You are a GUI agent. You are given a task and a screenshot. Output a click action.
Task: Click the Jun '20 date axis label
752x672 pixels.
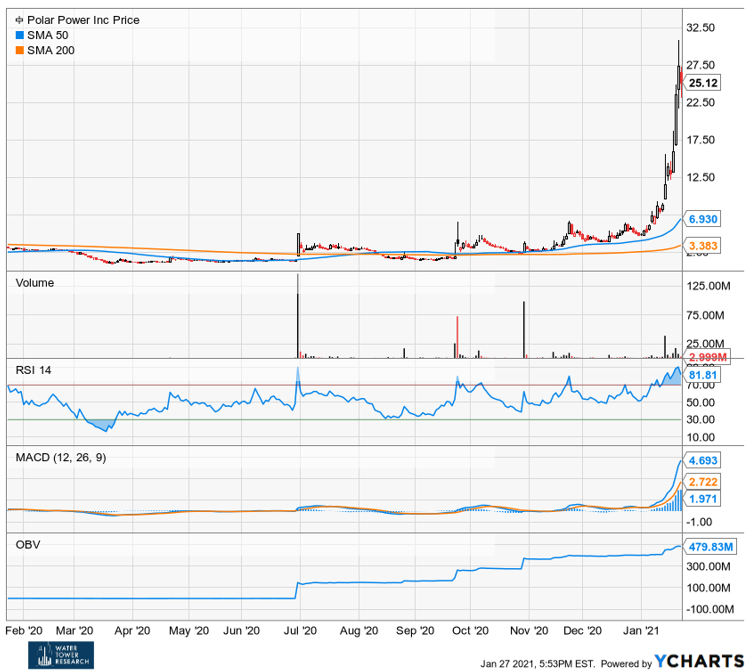[x=242, y=631]
